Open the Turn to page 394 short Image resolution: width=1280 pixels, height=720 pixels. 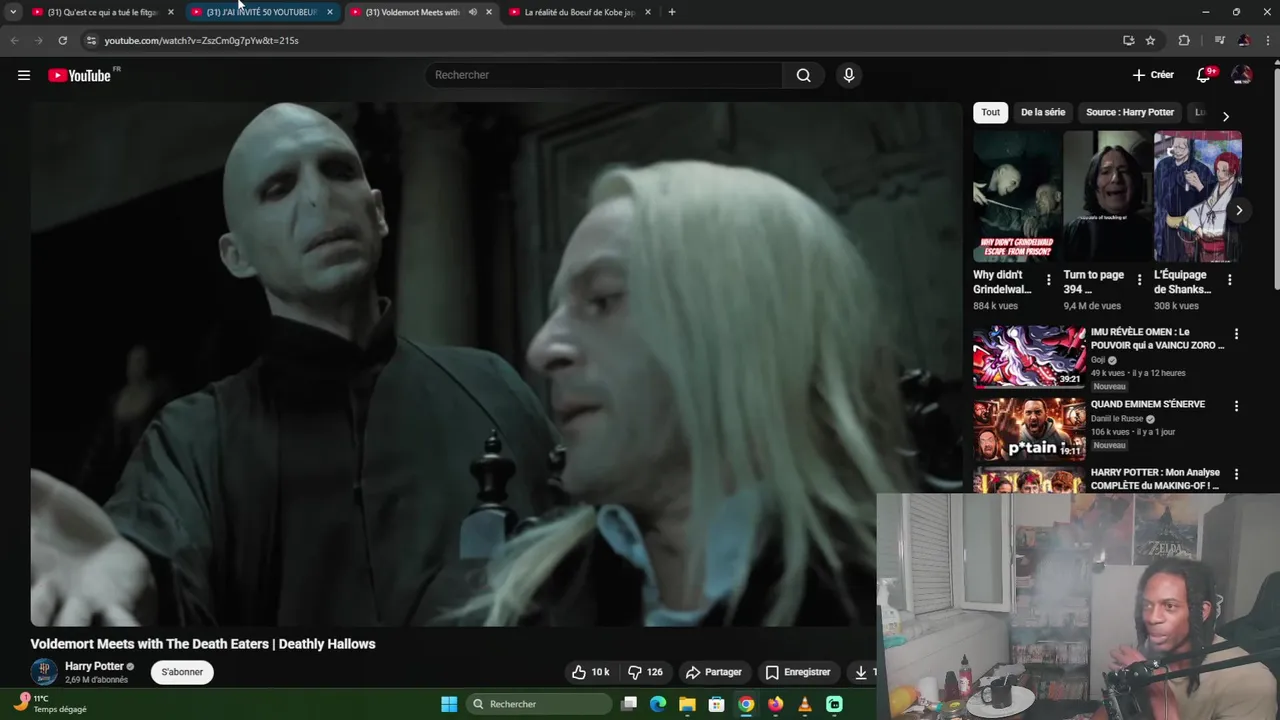[x=1107, y=196]
